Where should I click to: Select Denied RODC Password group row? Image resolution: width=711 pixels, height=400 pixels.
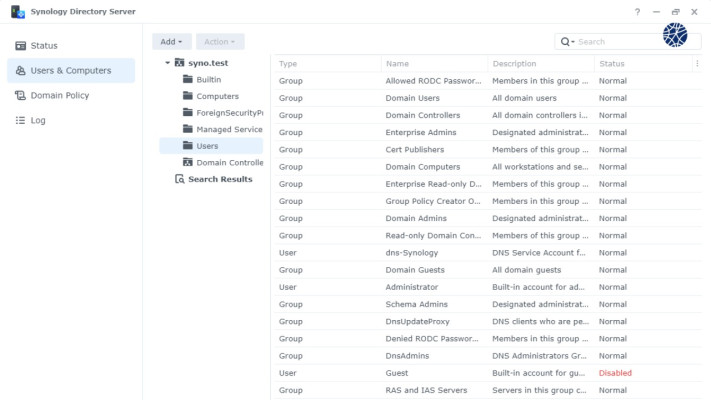click(488, 340)
